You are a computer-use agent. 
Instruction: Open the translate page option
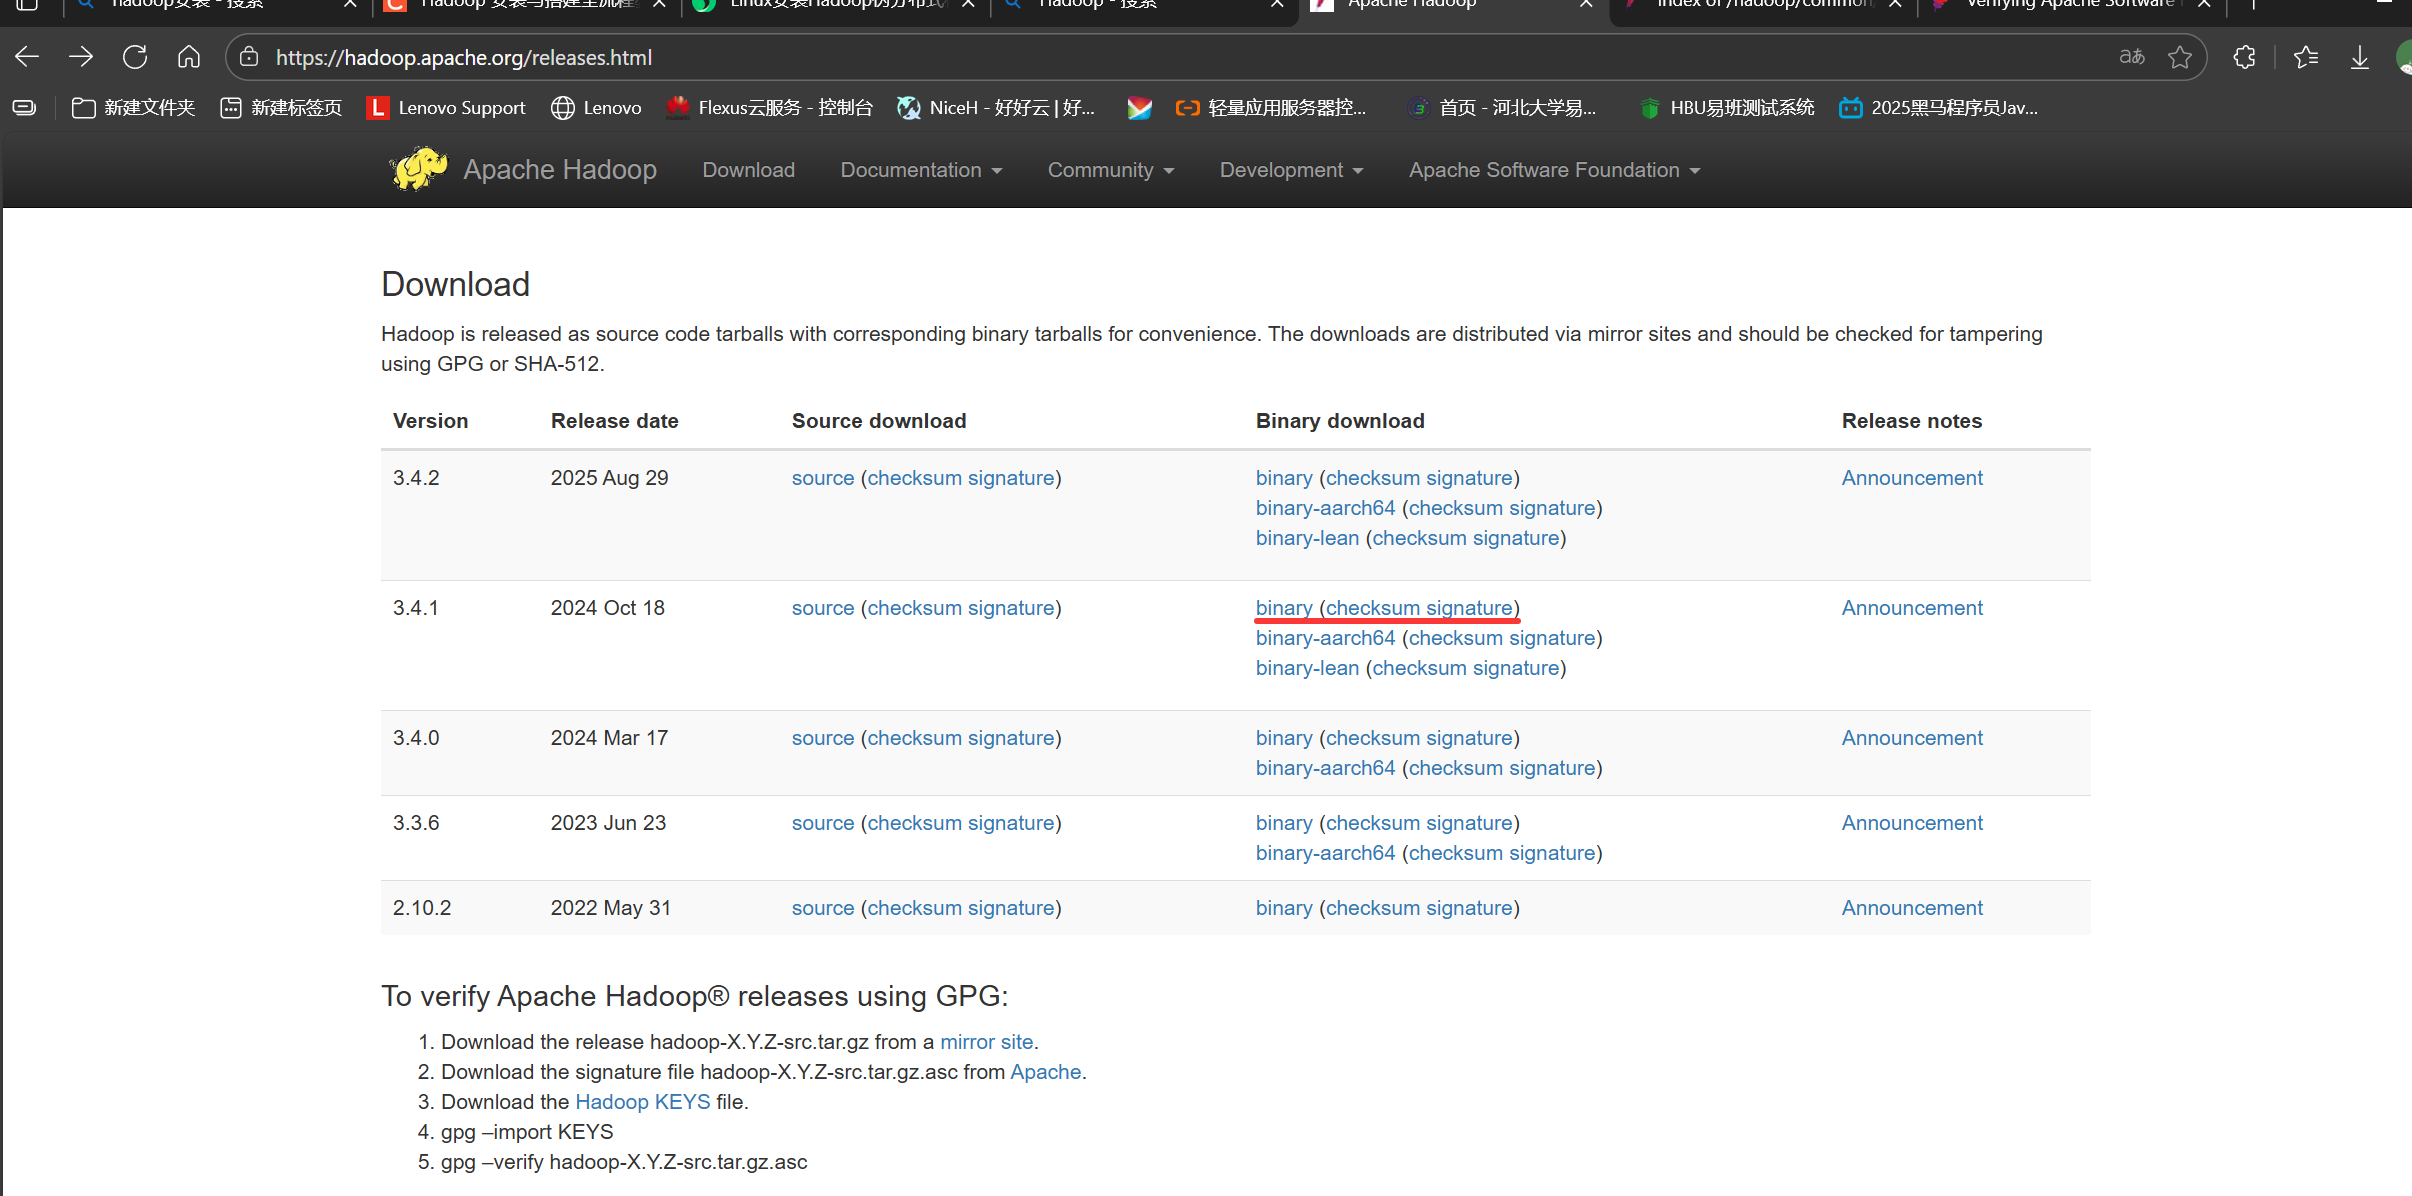(x=2132, y=57)
